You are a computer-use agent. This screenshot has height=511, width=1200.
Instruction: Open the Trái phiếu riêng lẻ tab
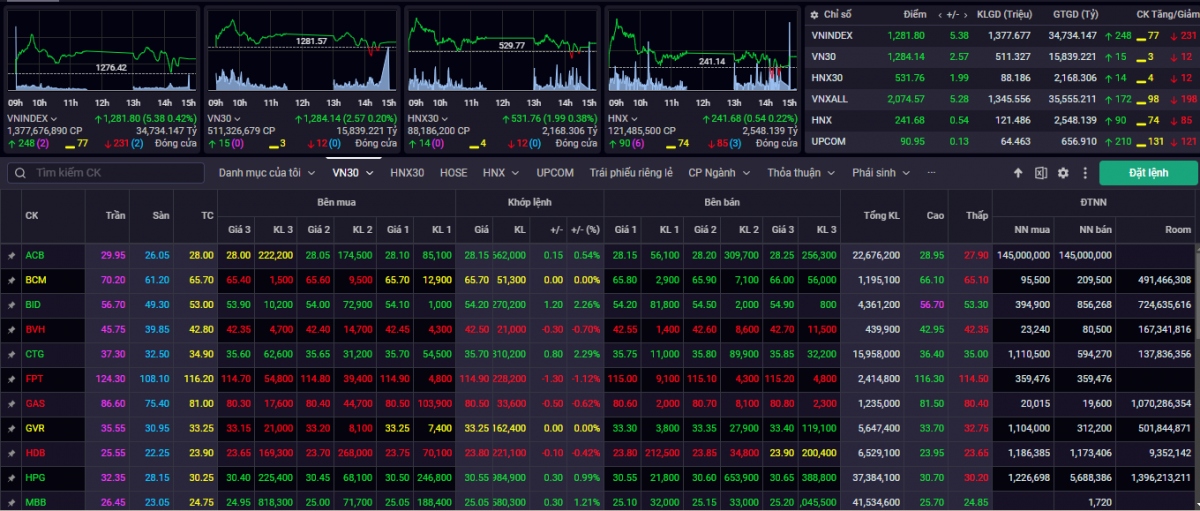point(631,172)
